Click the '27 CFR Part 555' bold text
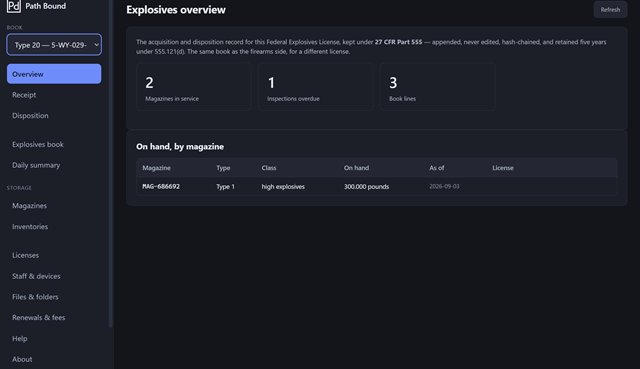 coord(398,42)
